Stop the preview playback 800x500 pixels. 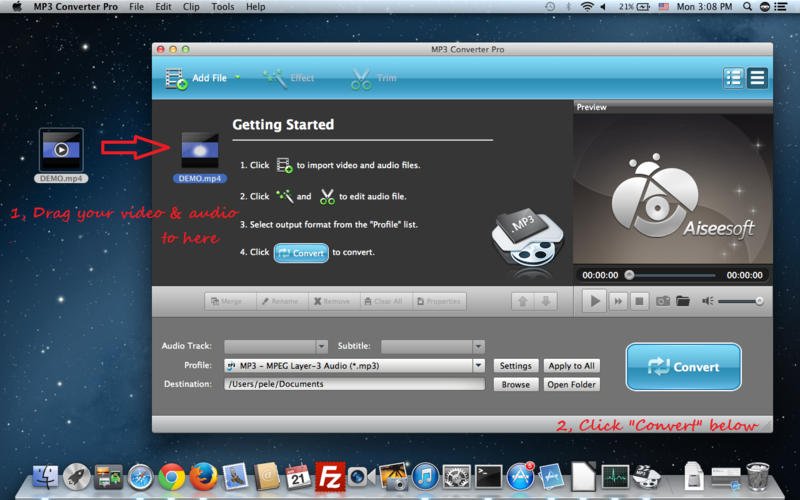click(x=639, y=302)
